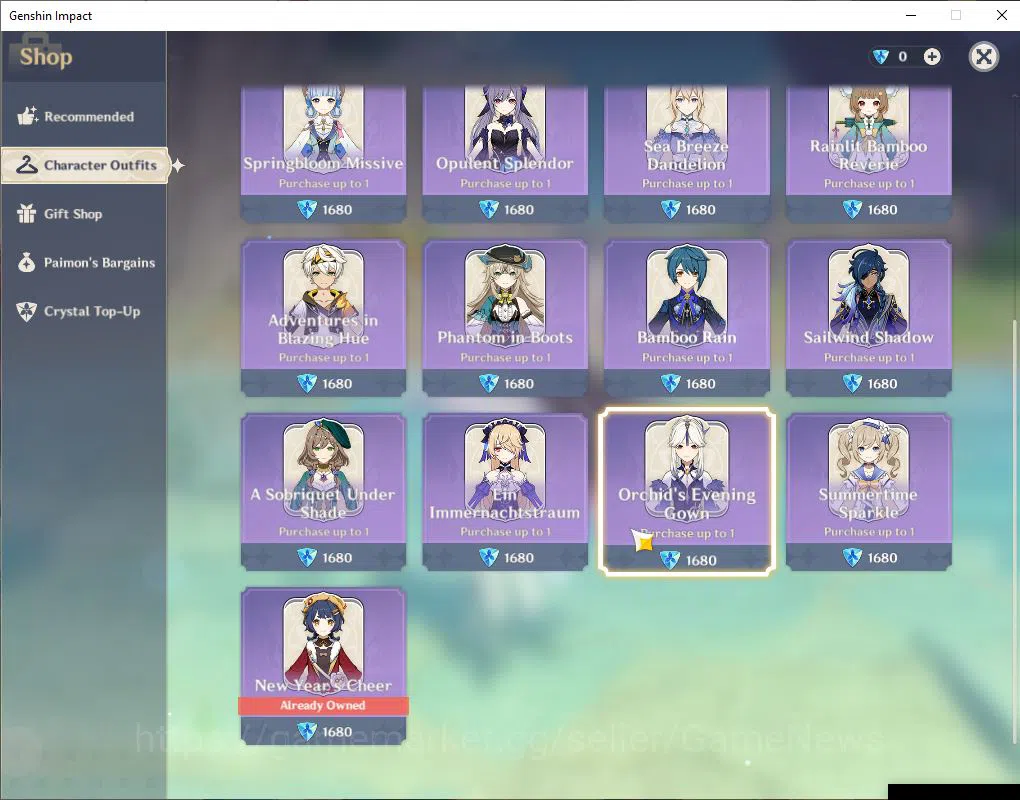This screenshot has height=800, width=1020.
Task: Click the 1680 price under Opulent Splendor
Action: 518,209
